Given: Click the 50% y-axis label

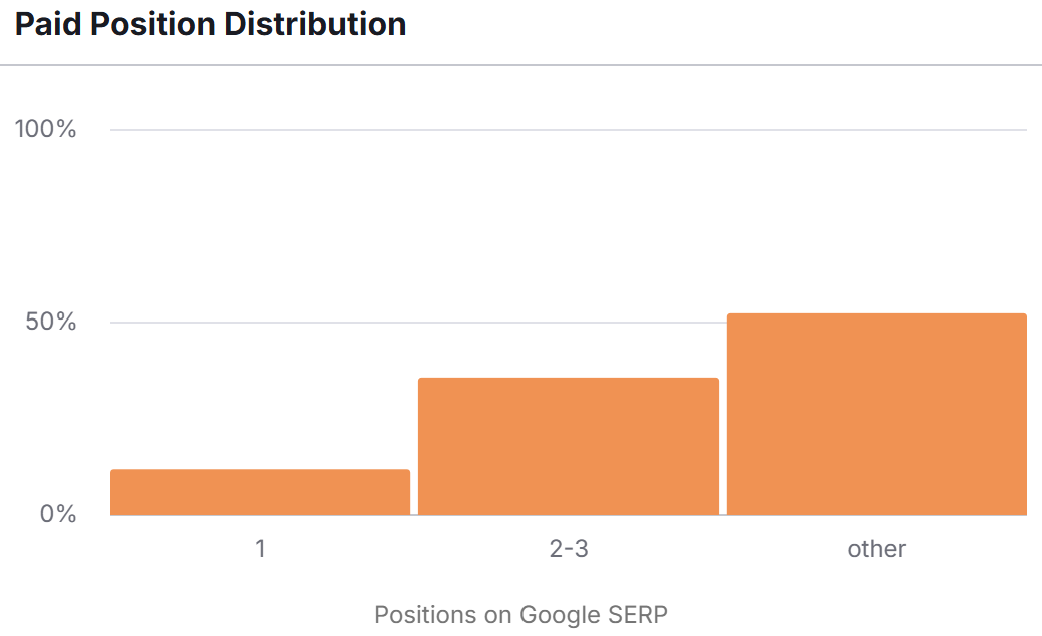Looking at the screenshot, I should click(51, 323).
